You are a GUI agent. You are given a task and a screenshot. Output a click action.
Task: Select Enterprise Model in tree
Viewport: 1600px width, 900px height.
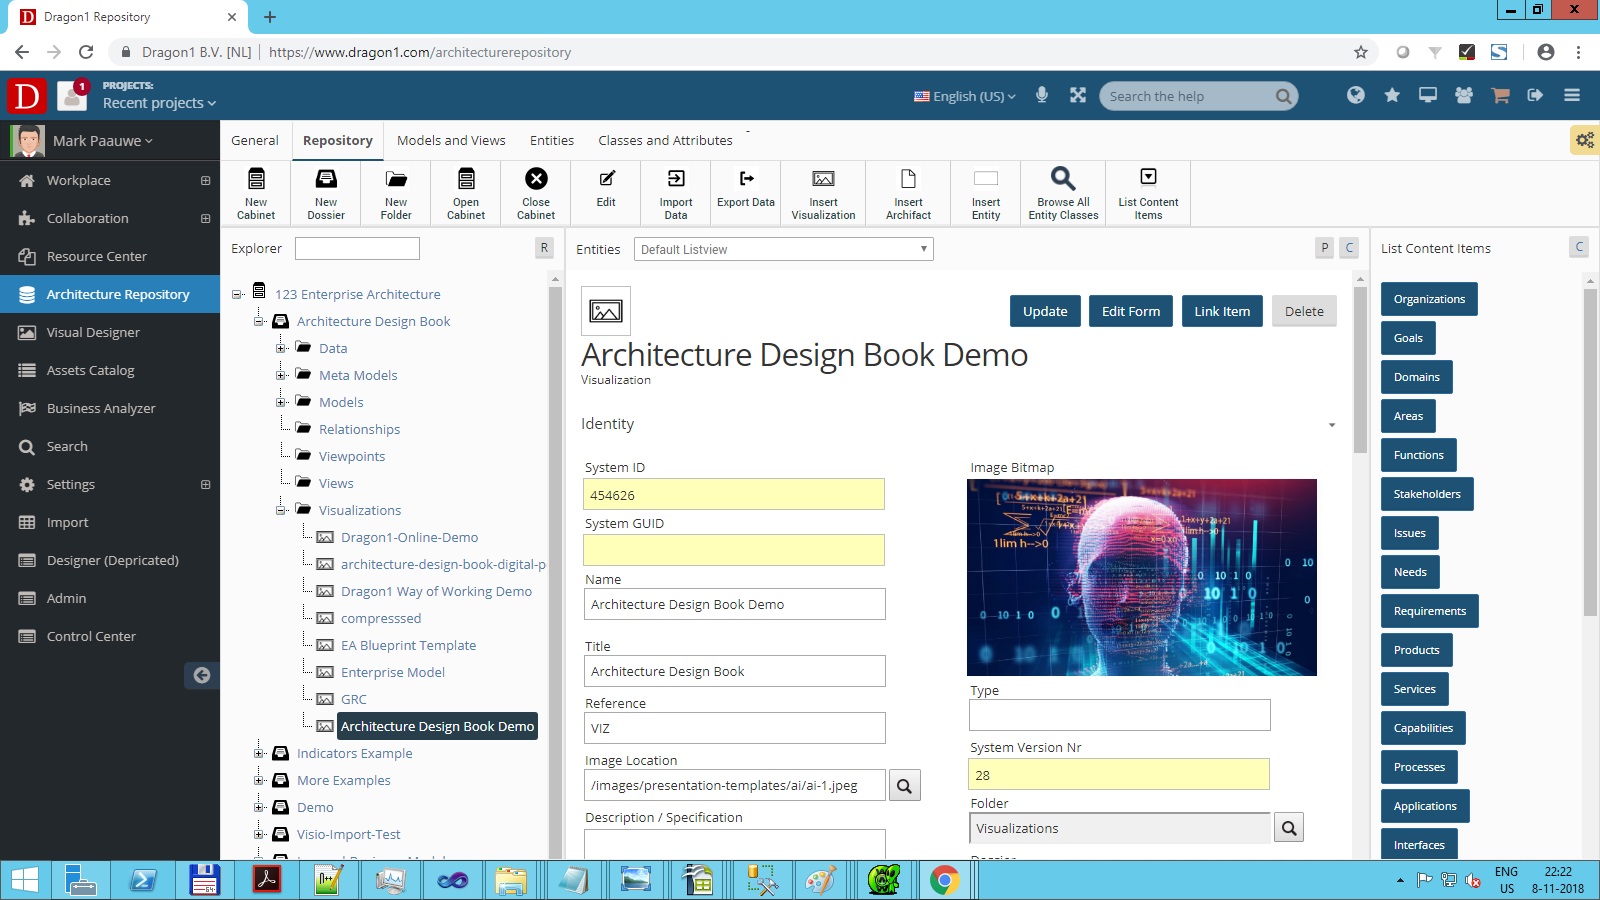[393, 672]
